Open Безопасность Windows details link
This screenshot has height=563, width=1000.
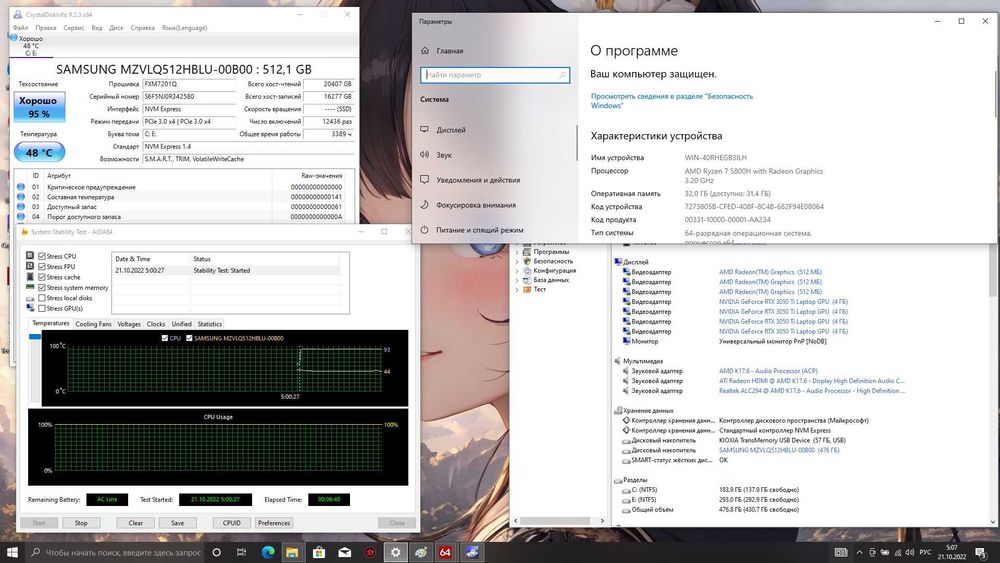pos(672,101)
